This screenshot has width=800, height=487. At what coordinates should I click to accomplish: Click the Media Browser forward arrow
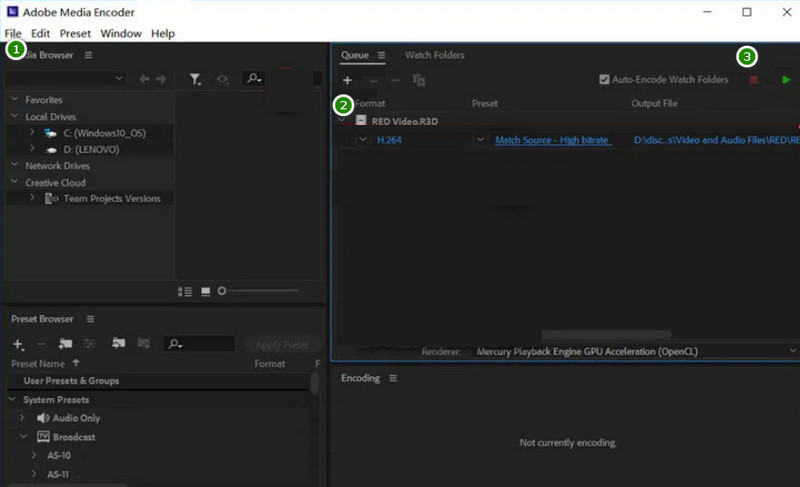pos(161,79)
